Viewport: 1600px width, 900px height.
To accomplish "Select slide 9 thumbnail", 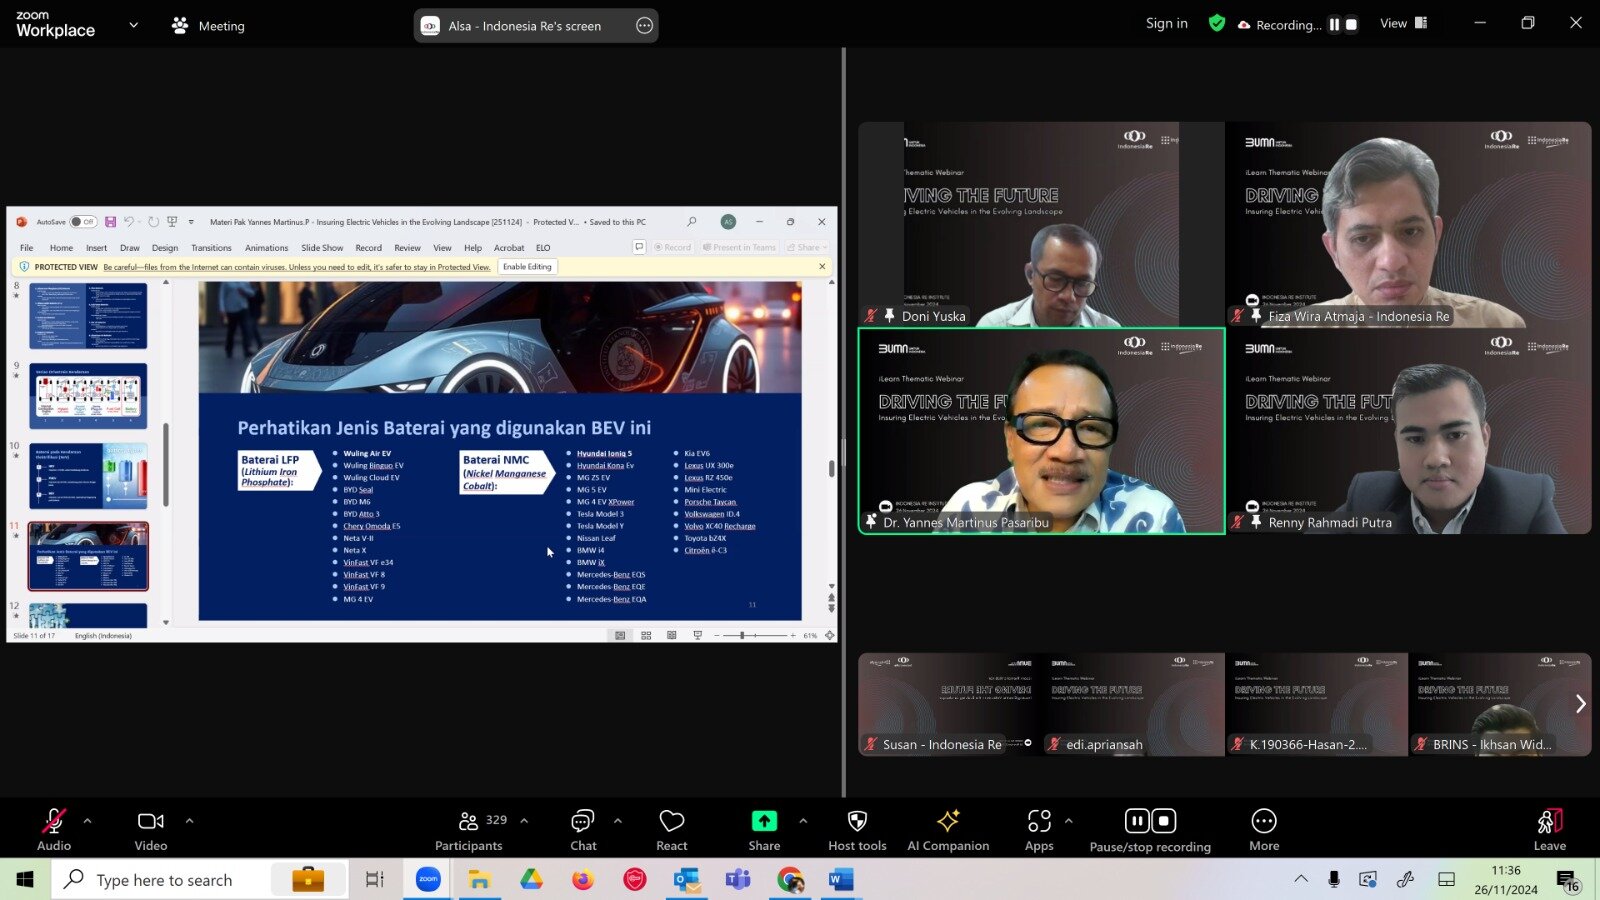I will pos(88,396).
